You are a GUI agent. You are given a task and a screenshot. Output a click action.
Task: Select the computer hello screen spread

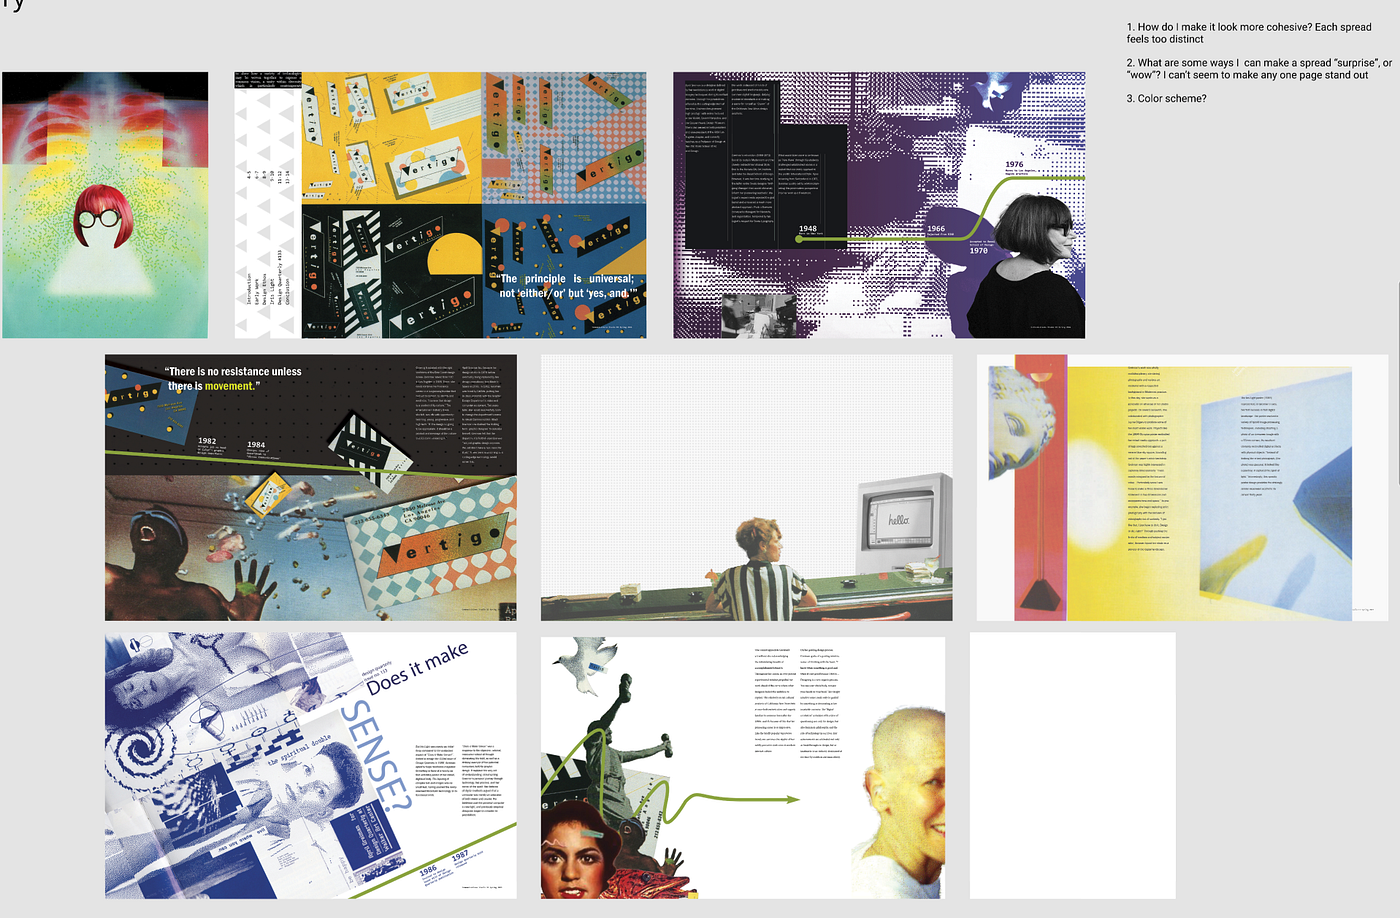pos(747,488)
